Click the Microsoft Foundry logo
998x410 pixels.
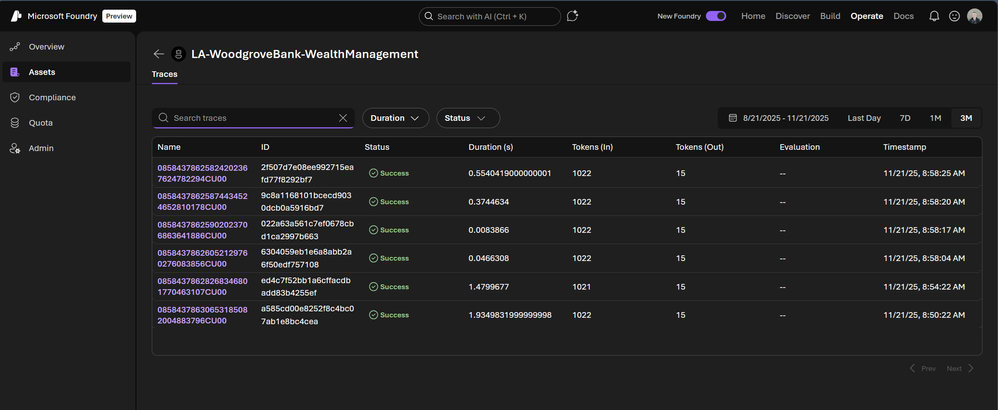point(16,16)
